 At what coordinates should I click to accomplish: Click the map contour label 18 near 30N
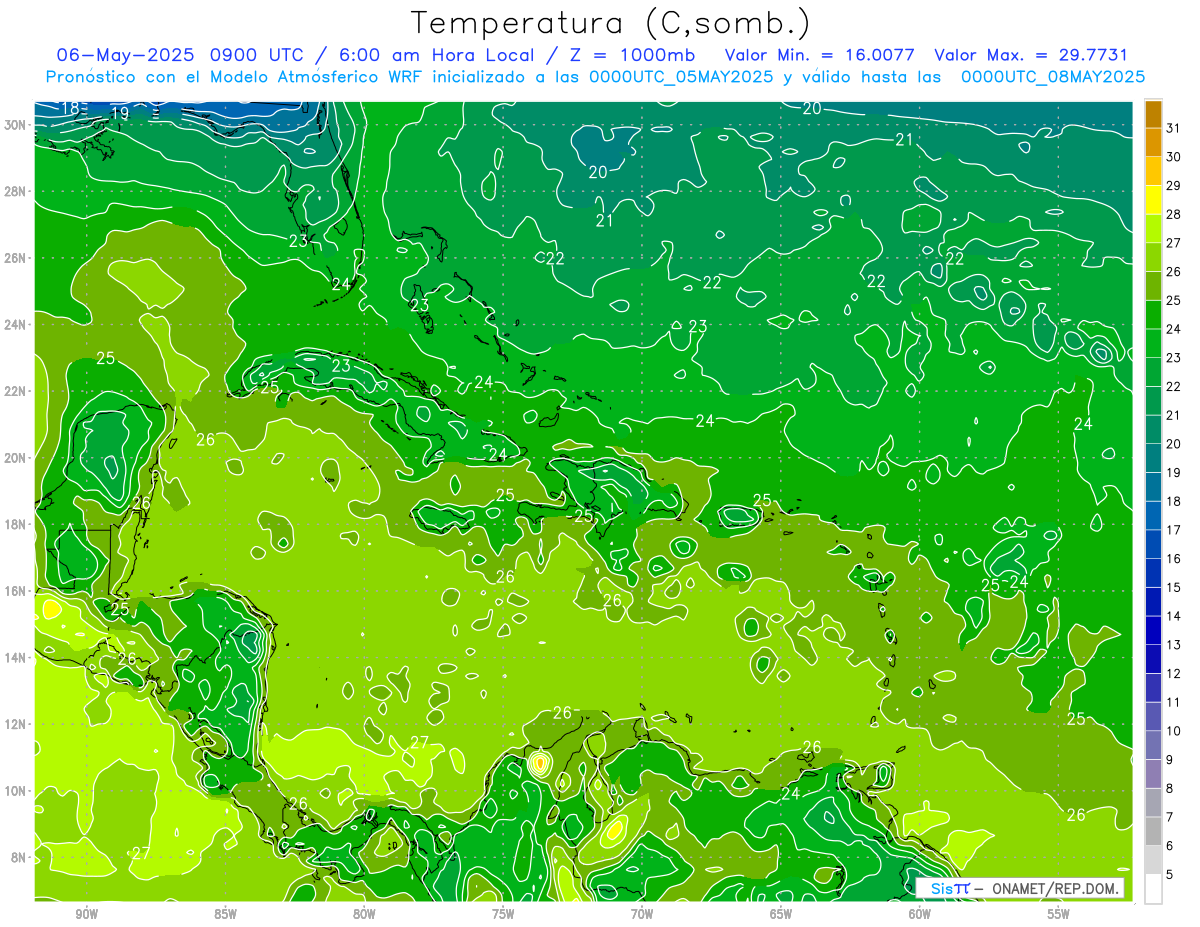coord(70,108)
